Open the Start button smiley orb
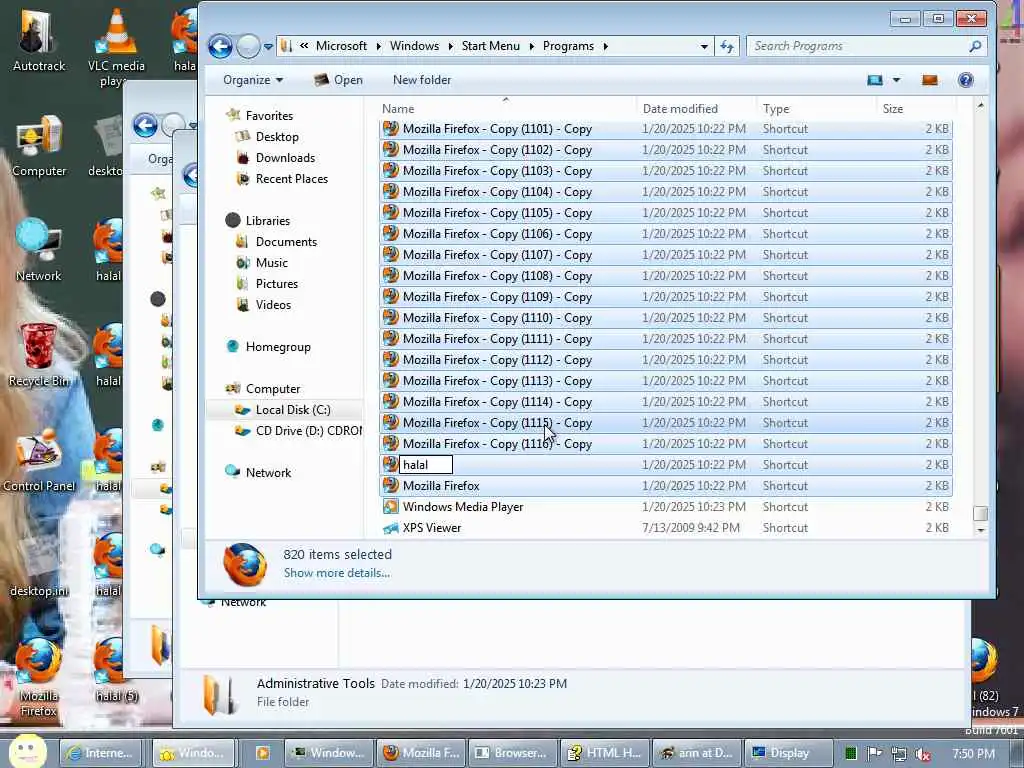The width and height of the screenshot is (1024, 768). pos(27,751)
